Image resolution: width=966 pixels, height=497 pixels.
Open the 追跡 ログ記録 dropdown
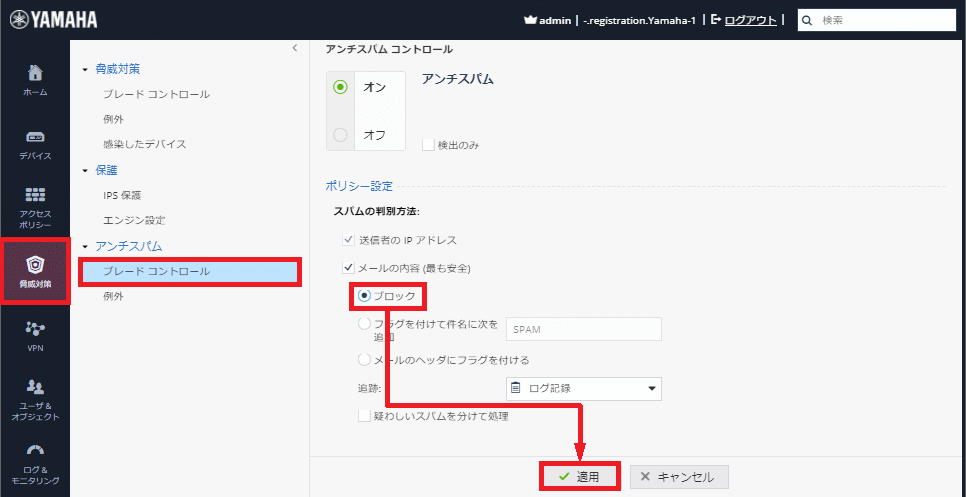(x=583, y=388)
